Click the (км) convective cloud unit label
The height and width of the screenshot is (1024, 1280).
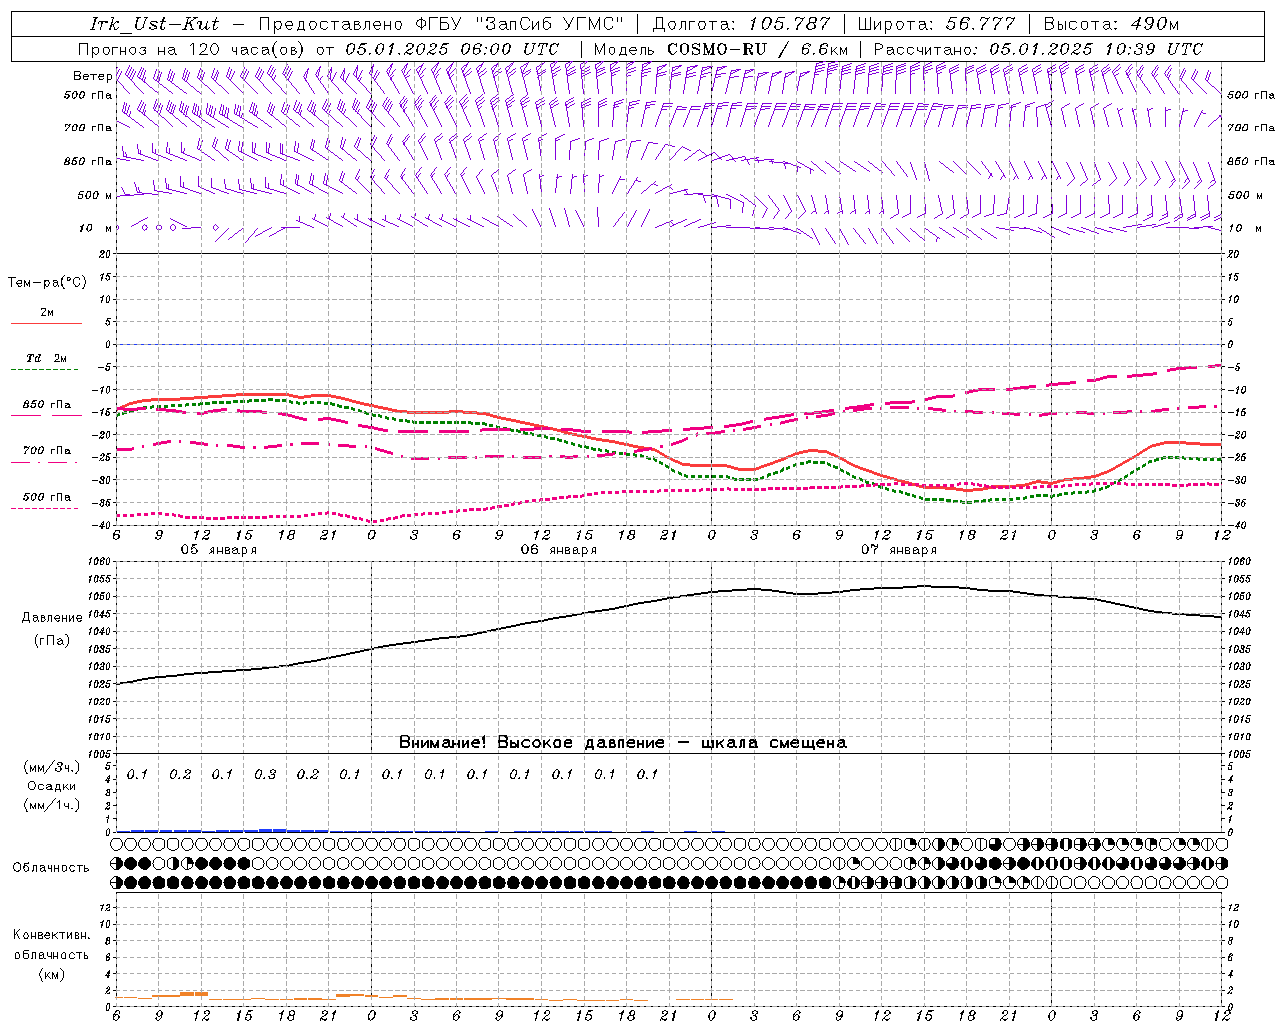(x=52, y=974)
